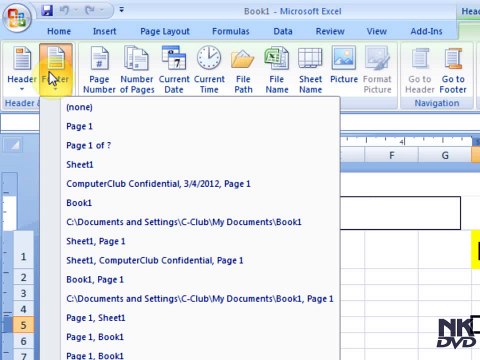480x360 pixels.
Task: Click the Format Picture button
Action: [377, 70]
